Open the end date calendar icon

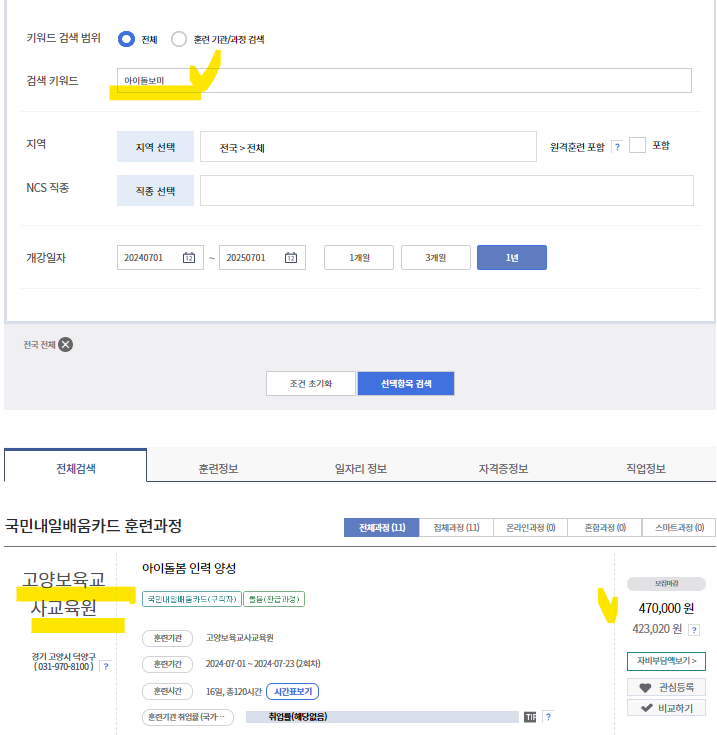(x=291, y=257)
